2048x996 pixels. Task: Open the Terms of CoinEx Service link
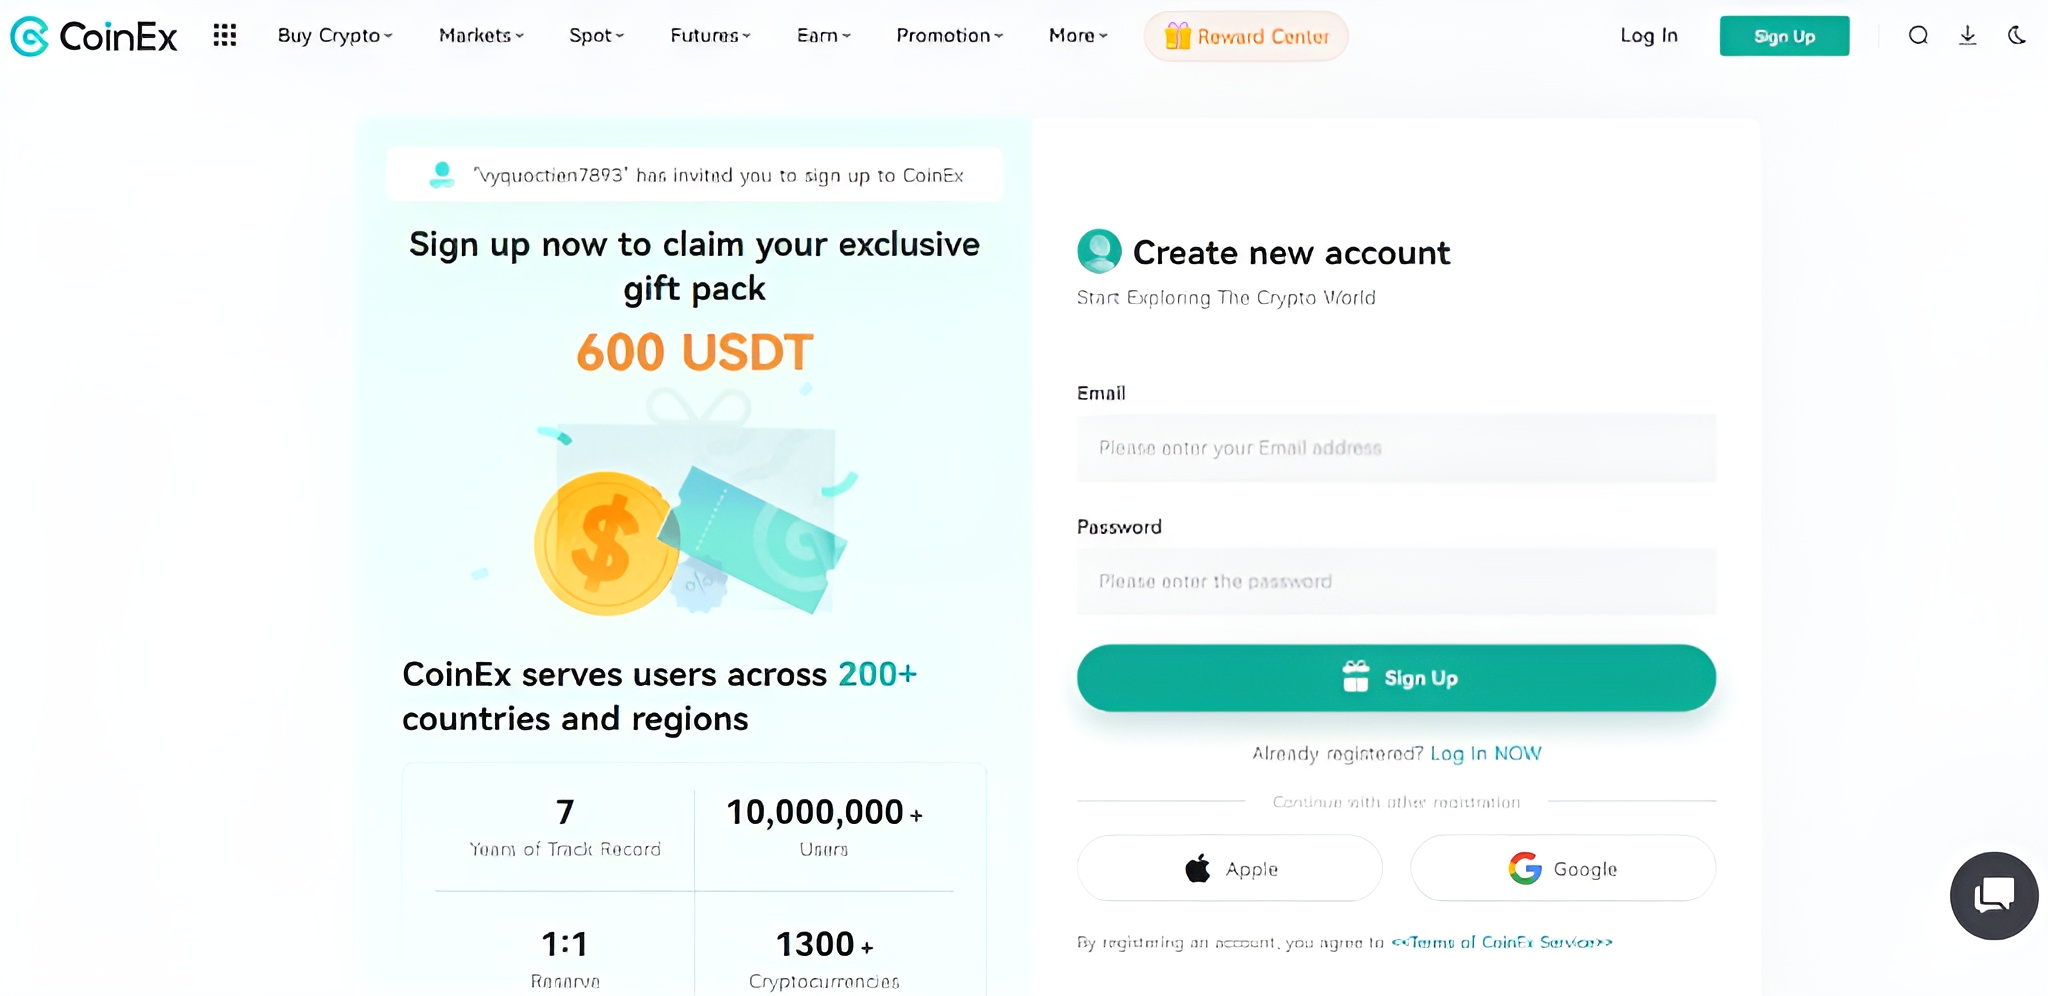pyautogui.click(x=1503, y=941)
